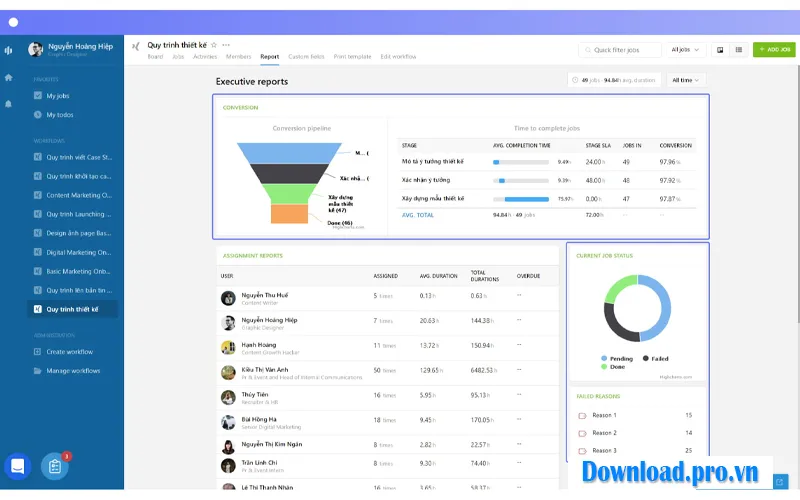Click Nguyễn Hoàng Hiệp profile avatar in sidebar

pos(35,49)
